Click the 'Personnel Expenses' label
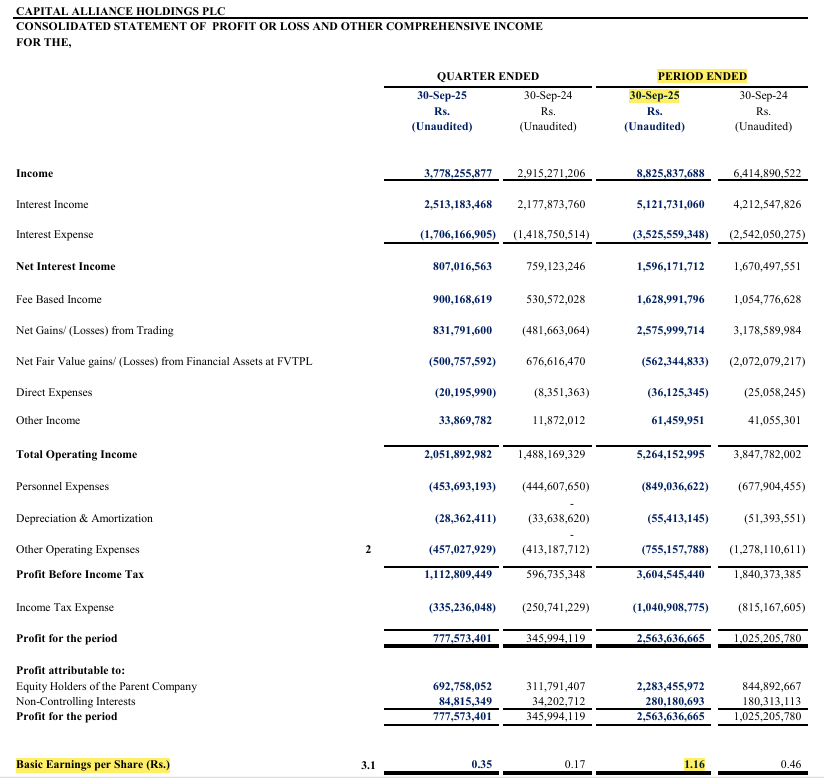This screenshot has height=778, width=824. (x=63, y=487)
